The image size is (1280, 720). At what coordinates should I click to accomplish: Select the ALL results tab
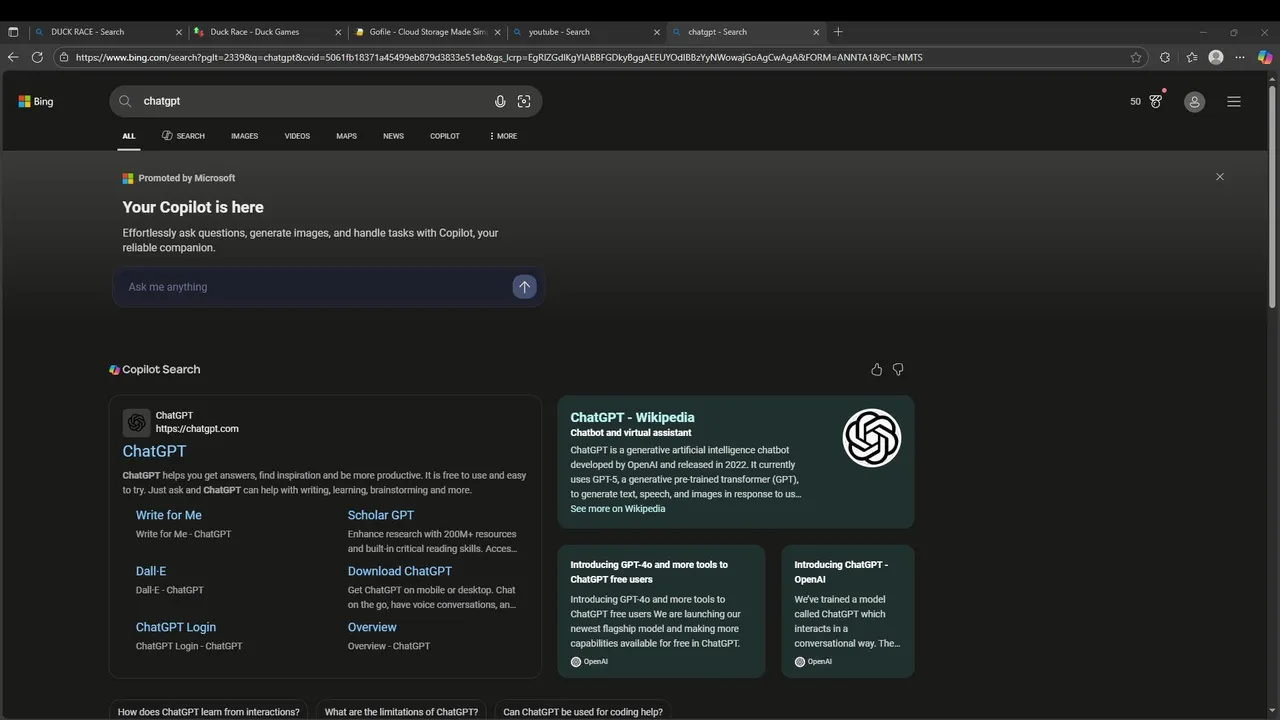[129, 136]
